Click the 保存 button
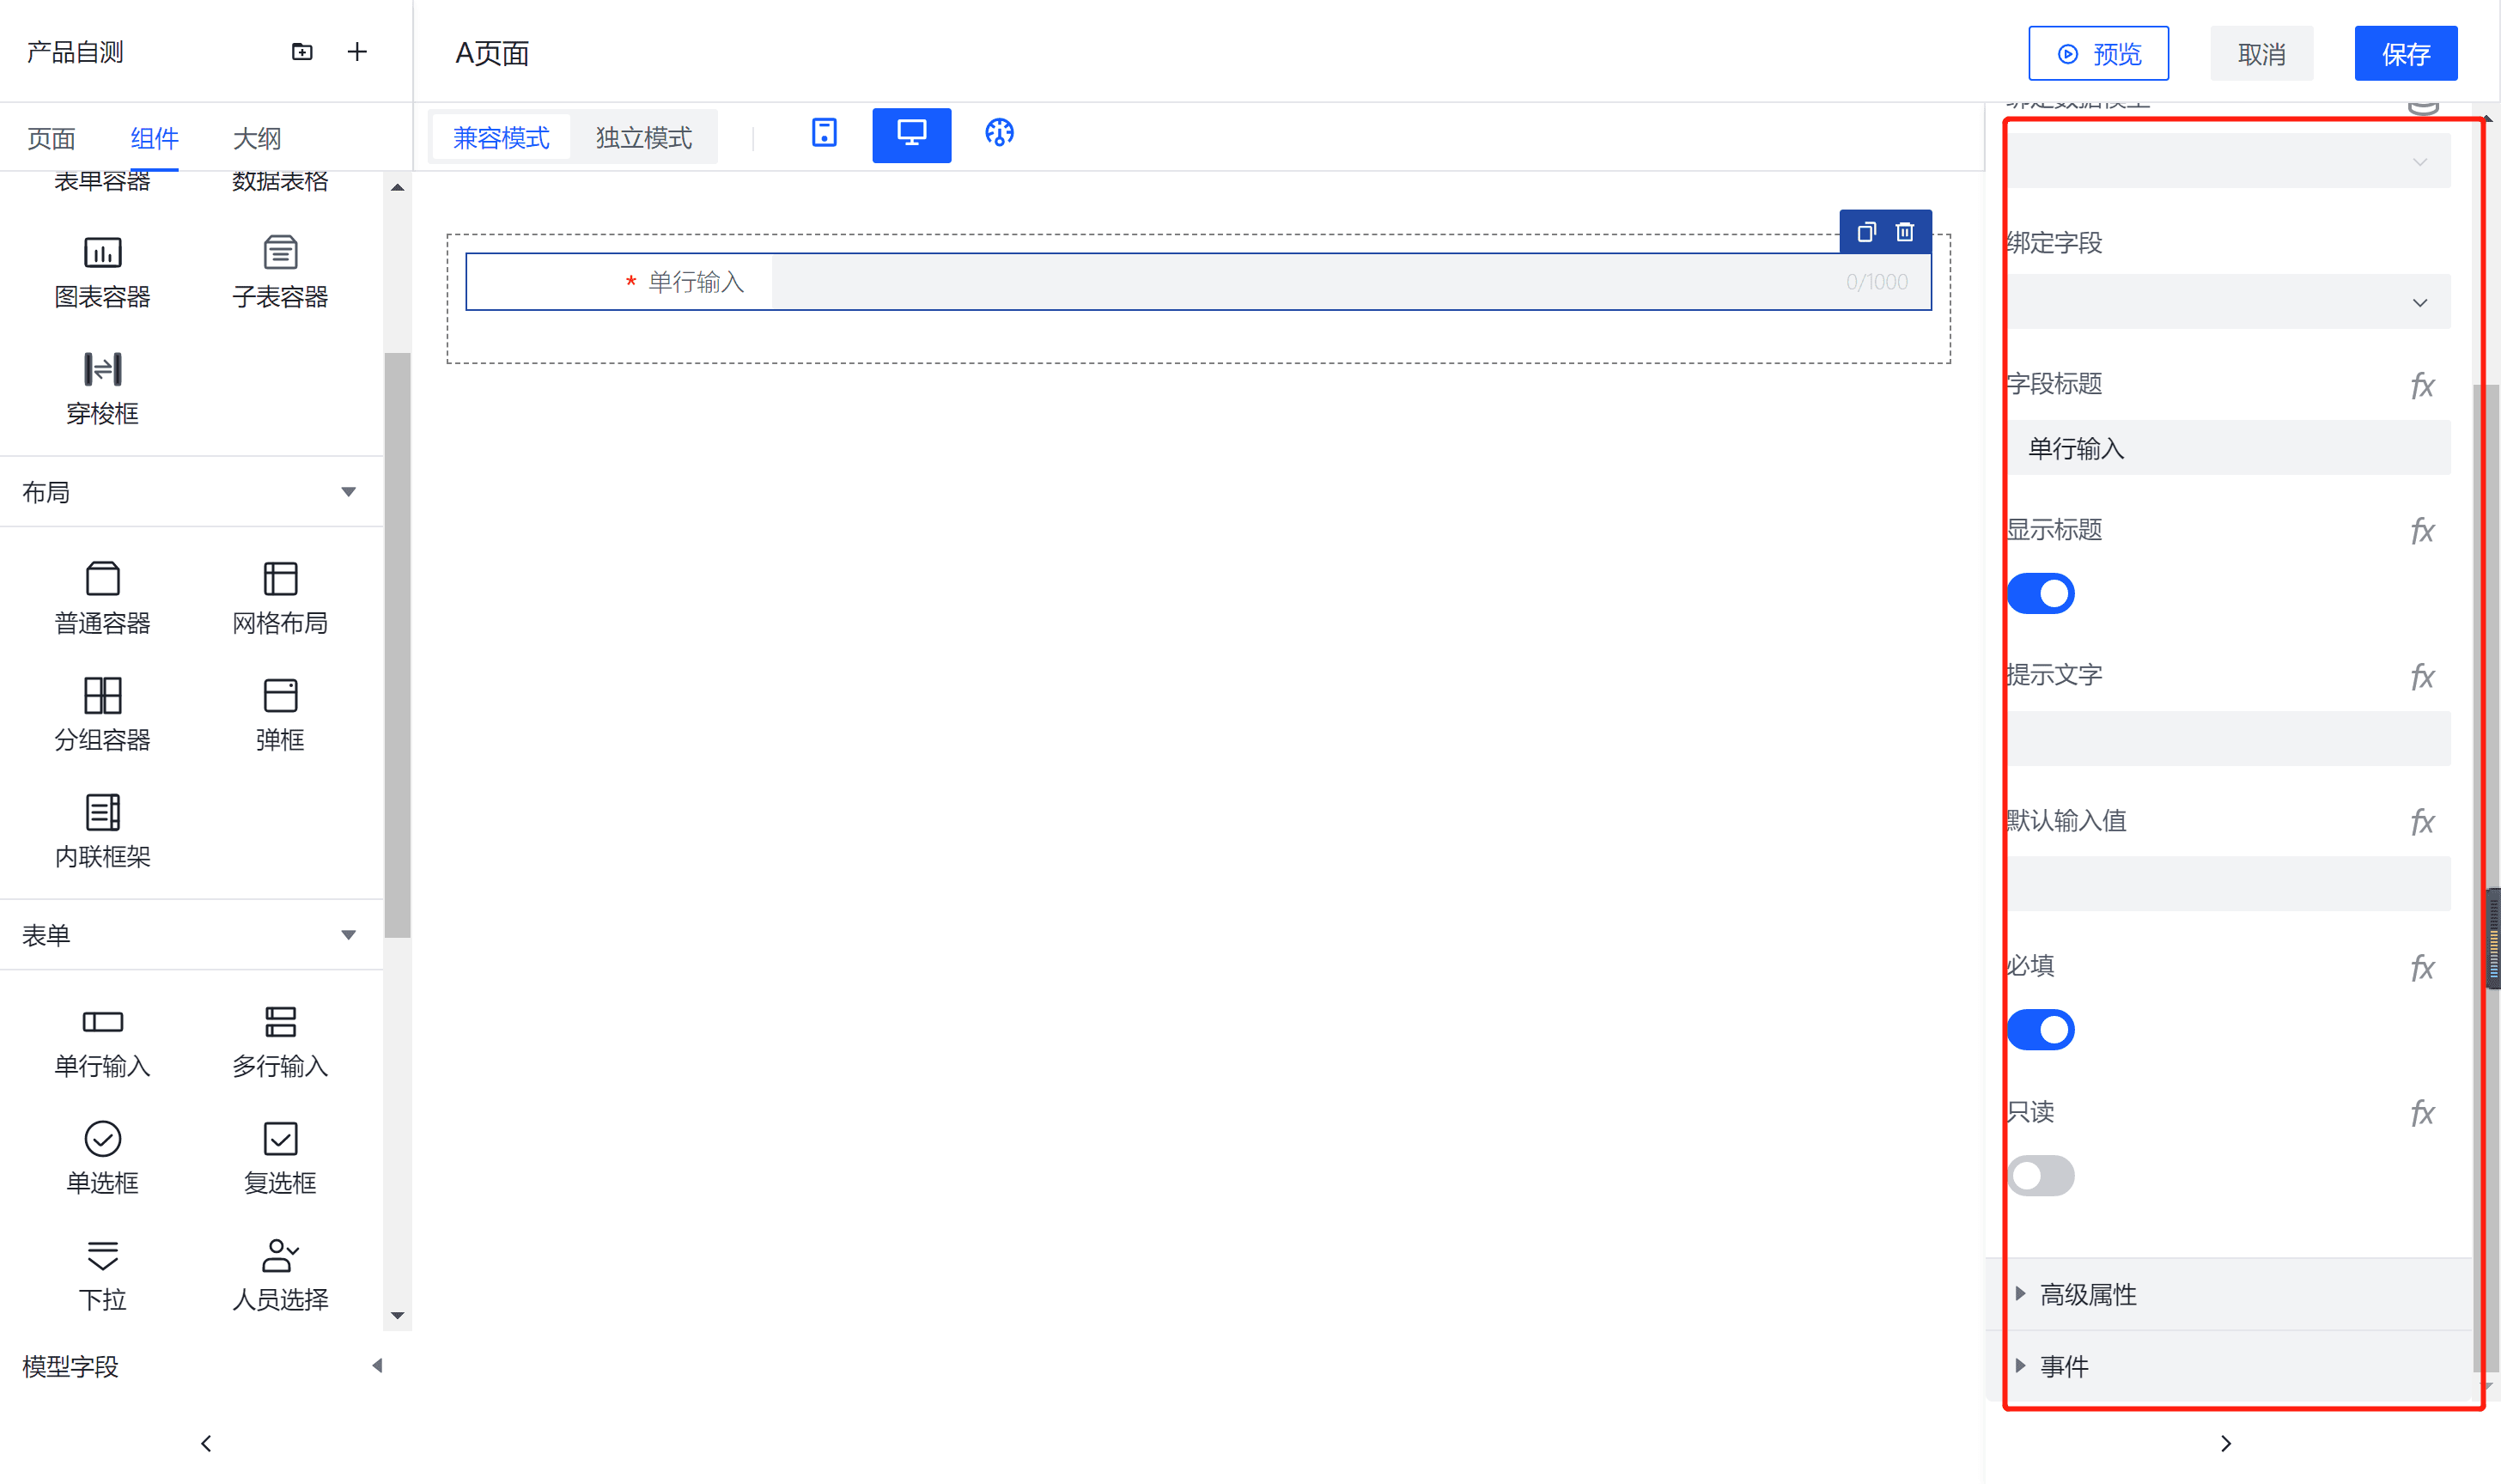This screenshot has height=1484, width=2501. pyautogui.click(x=2405, y=54)
